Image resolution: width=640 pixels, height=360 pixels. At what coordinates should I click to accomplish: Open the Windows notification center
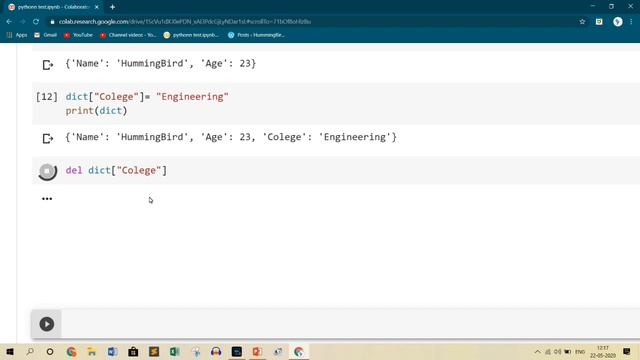pyautogui.click(x=627, y=351)
